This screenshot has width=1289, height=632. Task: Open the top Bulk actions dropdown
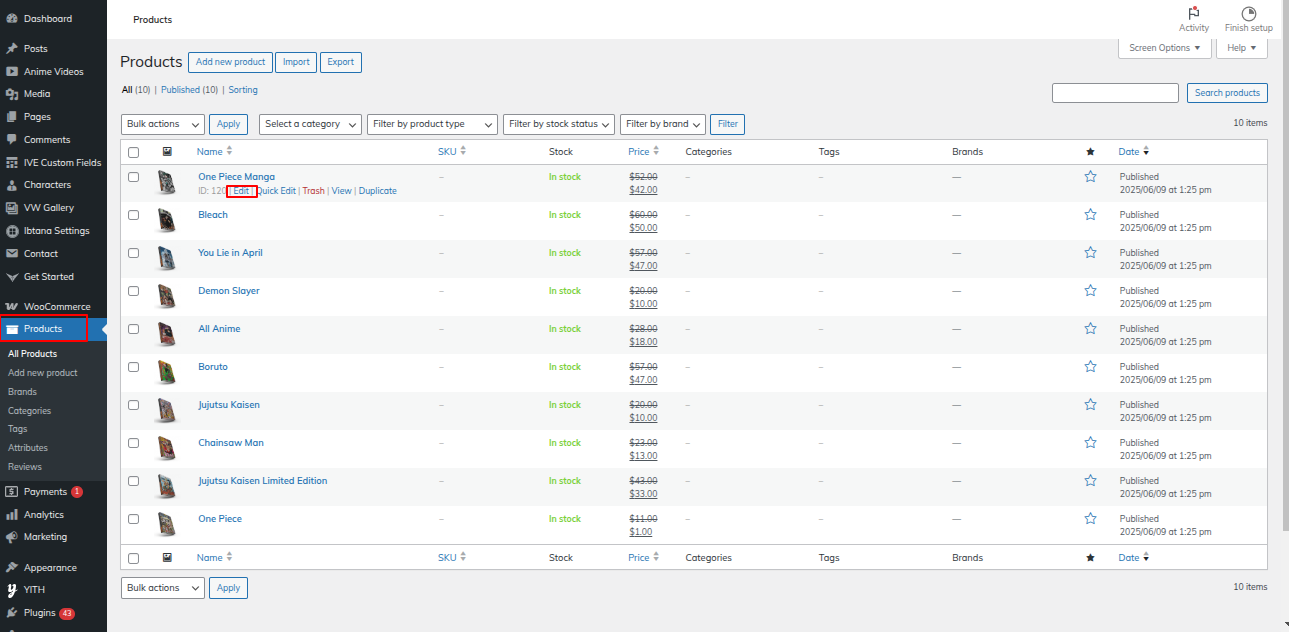click(x=162, y=124)
